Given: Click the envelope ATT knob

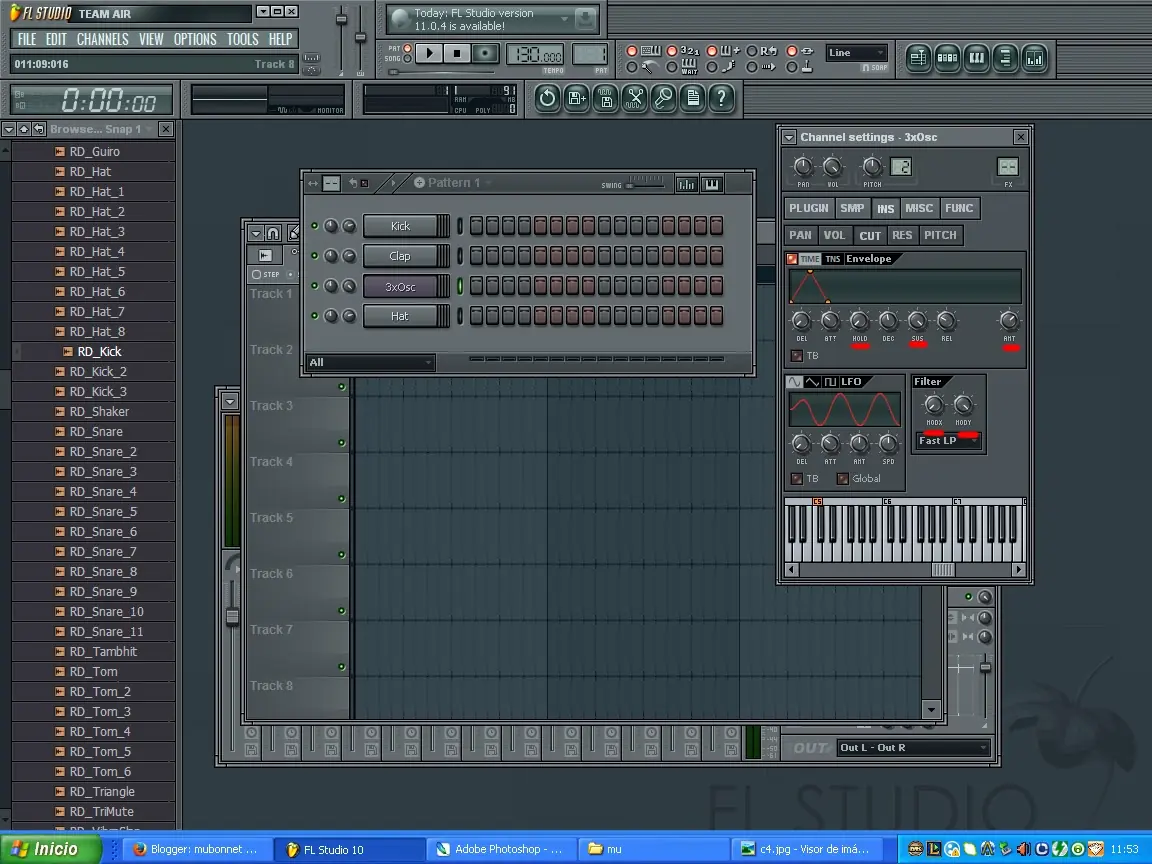Looking at the screenshot, I should coord(830,321).
